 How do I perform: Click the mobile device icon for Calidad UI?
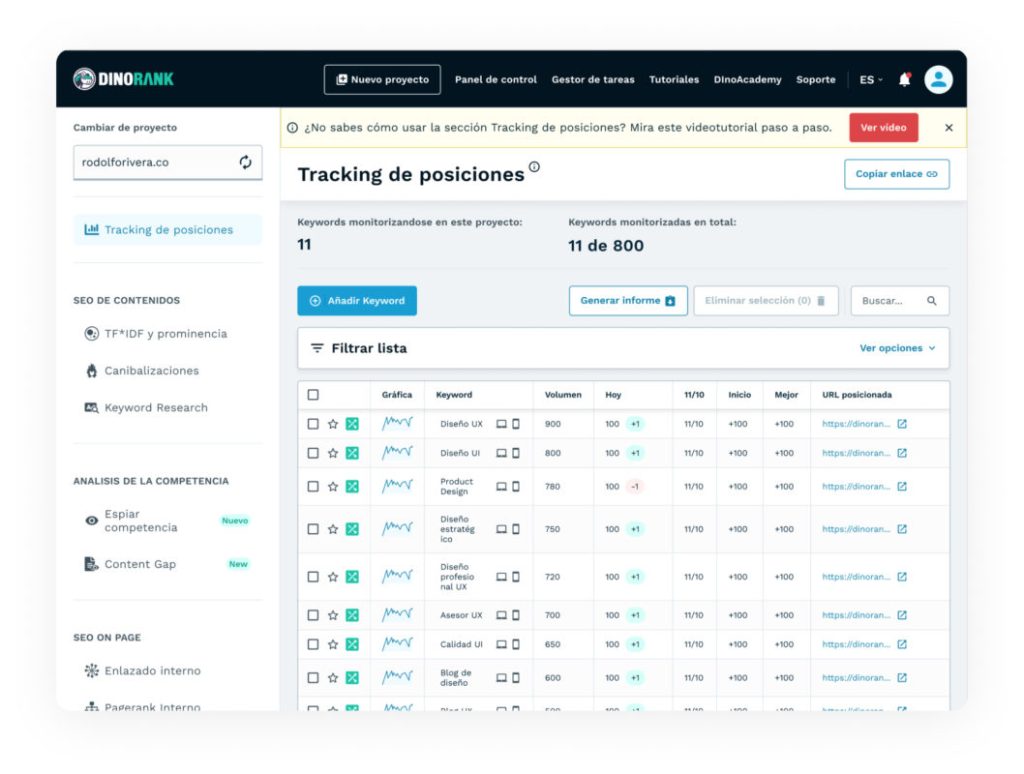(x=516, y=644)
